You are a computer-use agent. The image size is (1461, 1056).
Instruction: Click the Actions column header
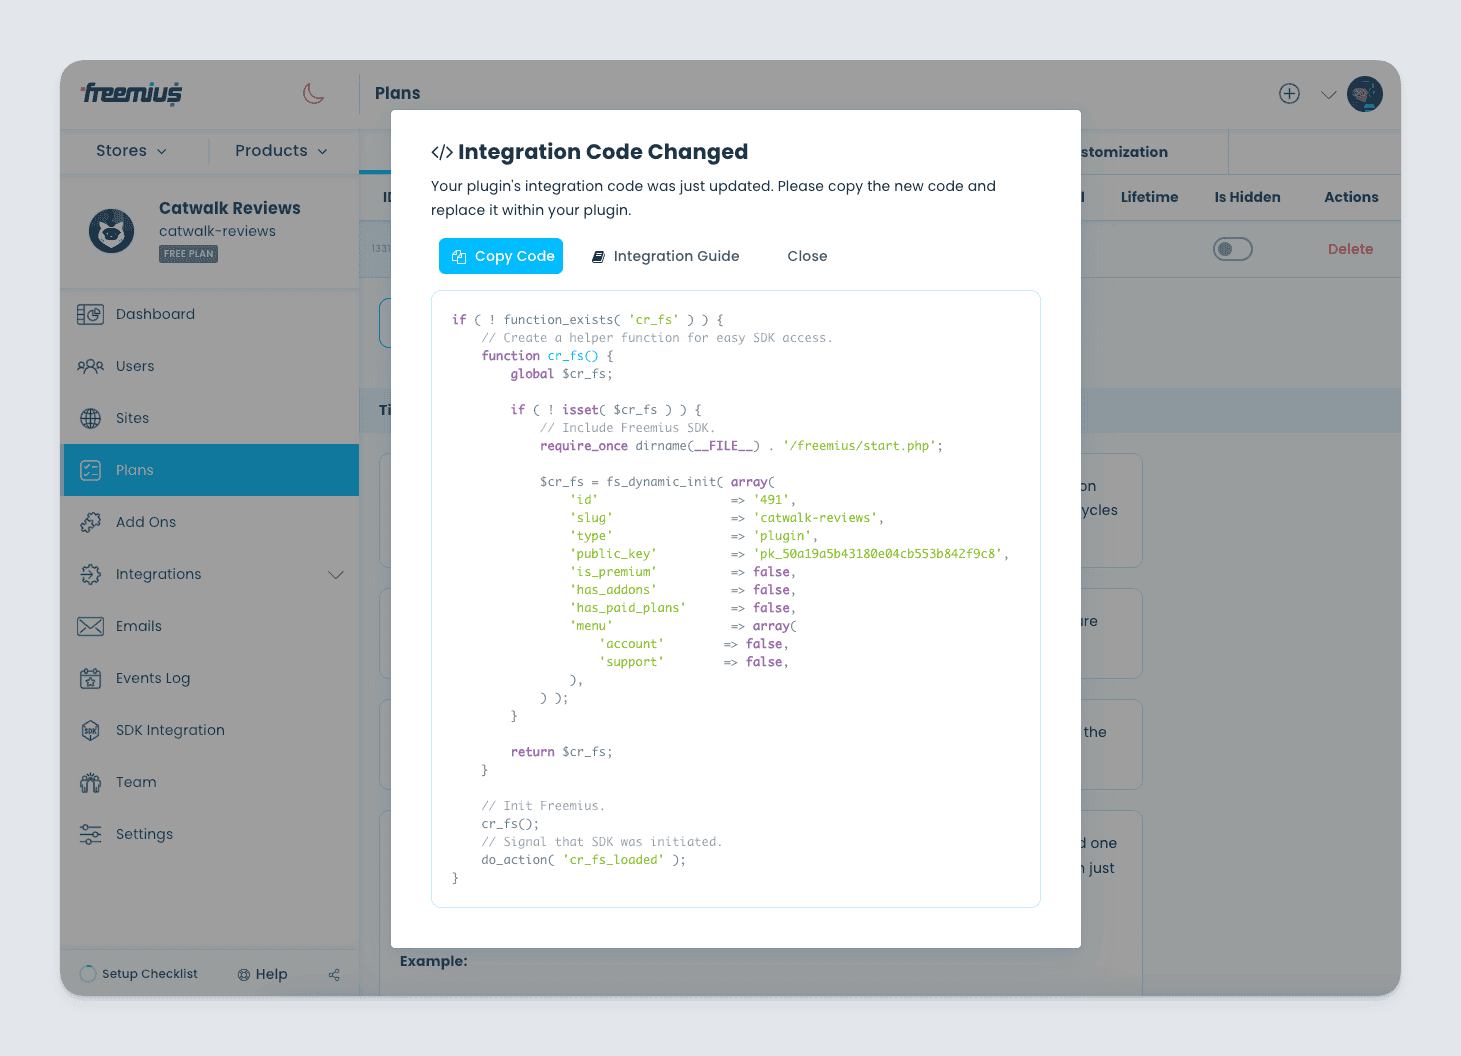(x=1351, y=197)
